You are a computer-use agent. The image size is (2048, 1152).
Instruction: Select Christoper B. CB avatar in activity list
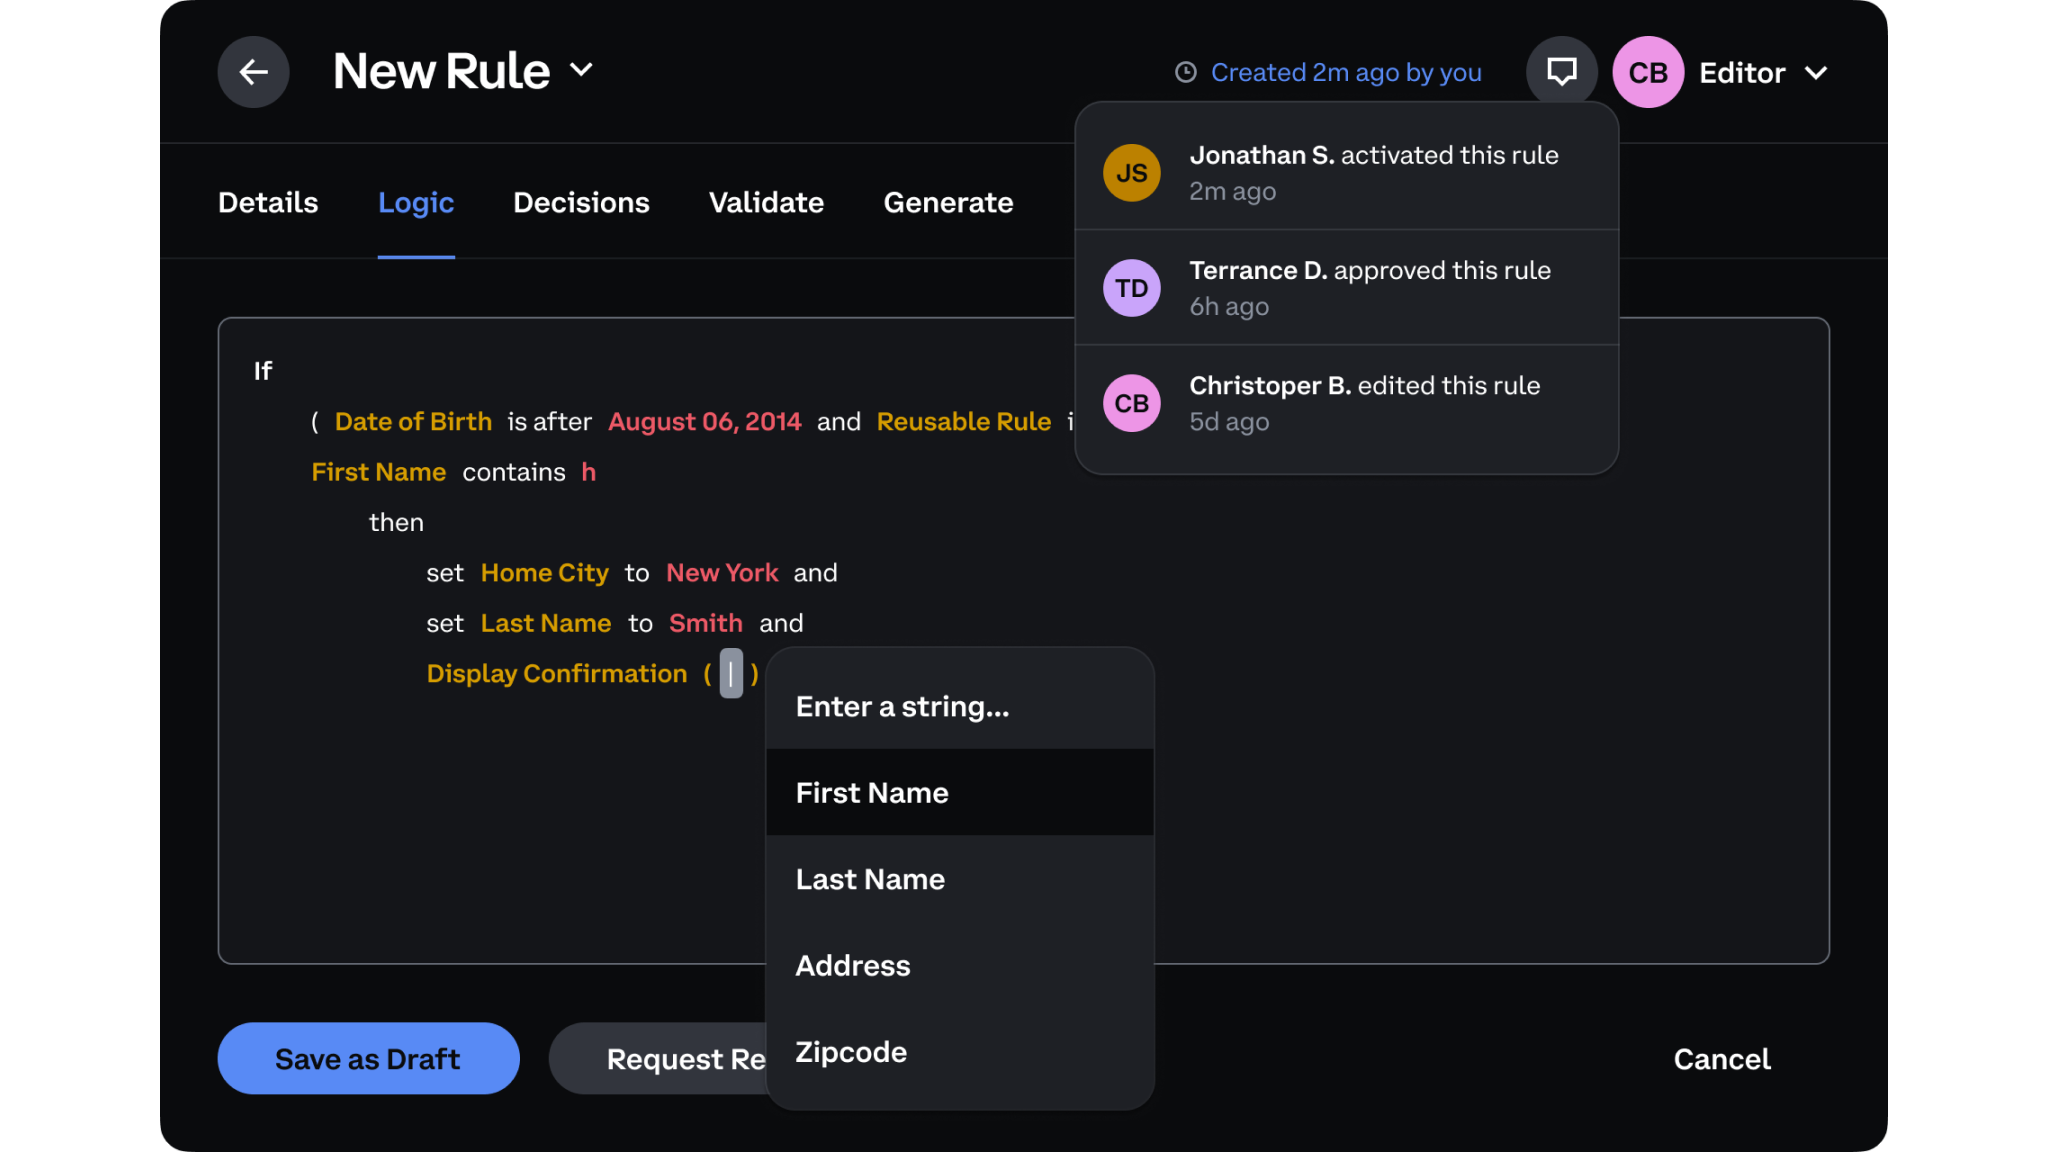tap(1132, 403)
